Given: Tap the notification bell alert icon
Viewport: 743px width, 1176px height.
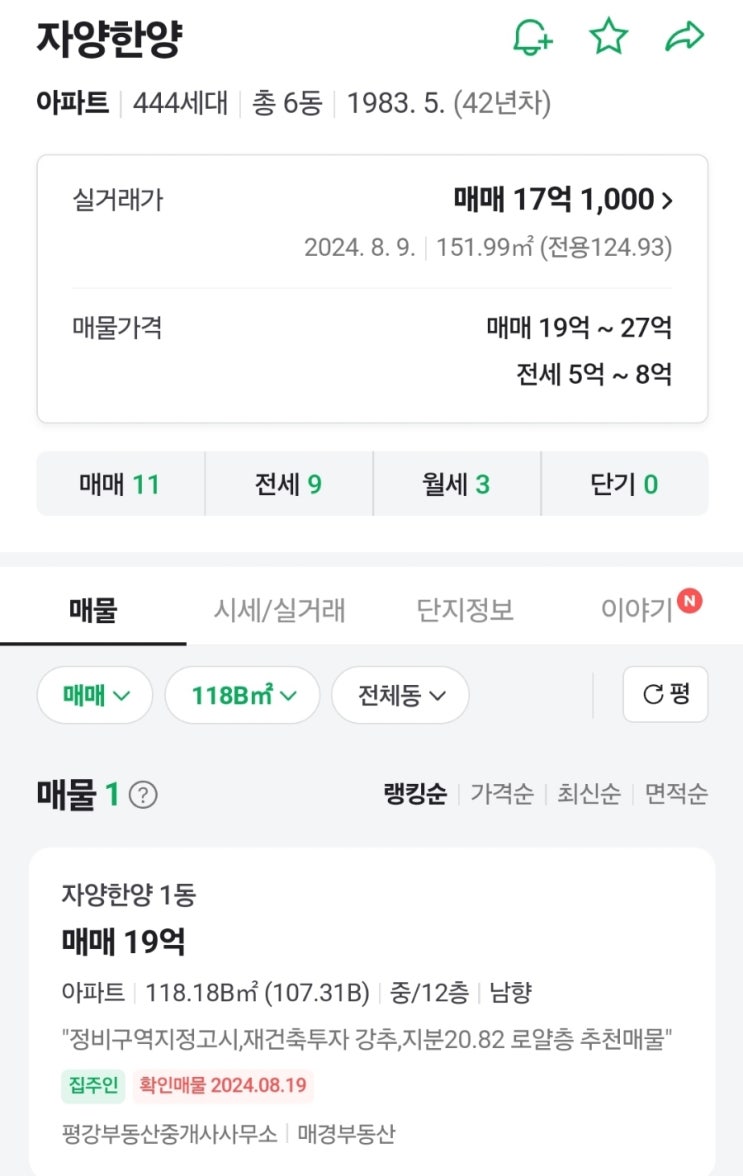Looking at the screenshot, I should click(532, 37).
